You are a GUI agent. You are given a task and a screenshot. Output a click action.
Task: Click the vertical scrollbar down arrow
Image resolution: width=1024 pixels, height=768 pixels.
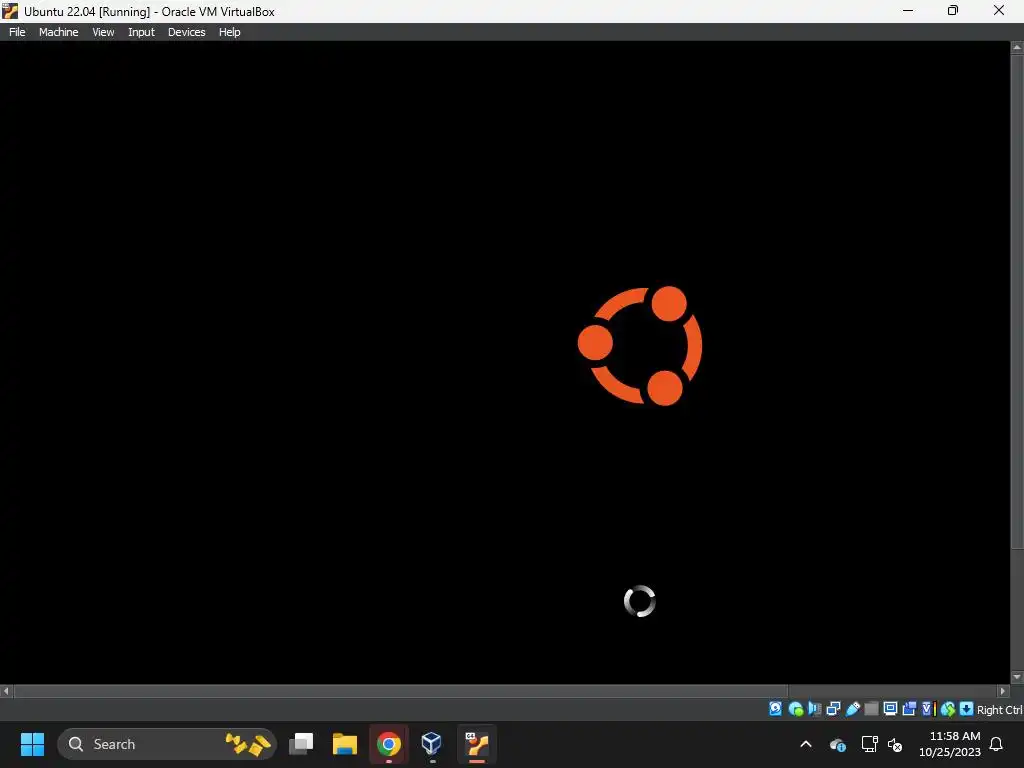(x=1017, y=677)
